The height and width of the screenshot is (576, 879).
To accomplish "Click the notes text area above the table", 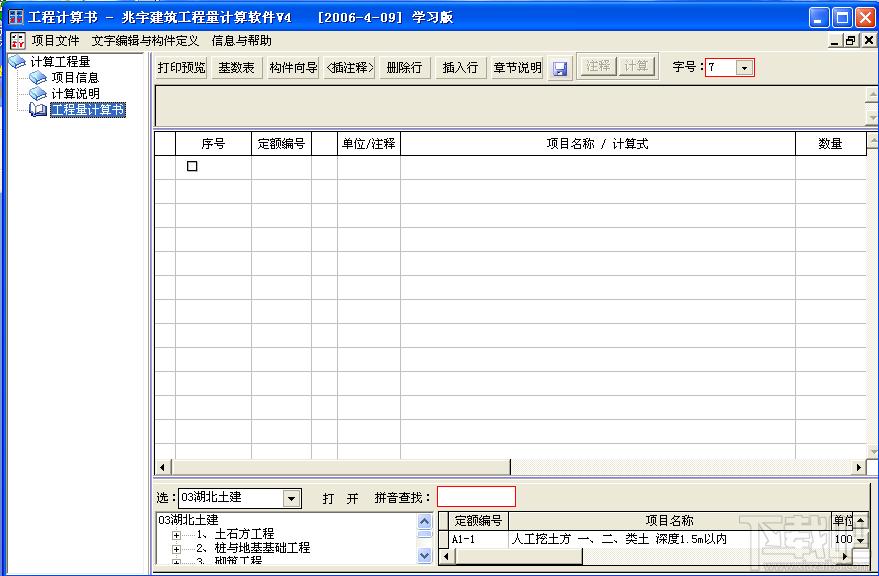I will point(510,106).
